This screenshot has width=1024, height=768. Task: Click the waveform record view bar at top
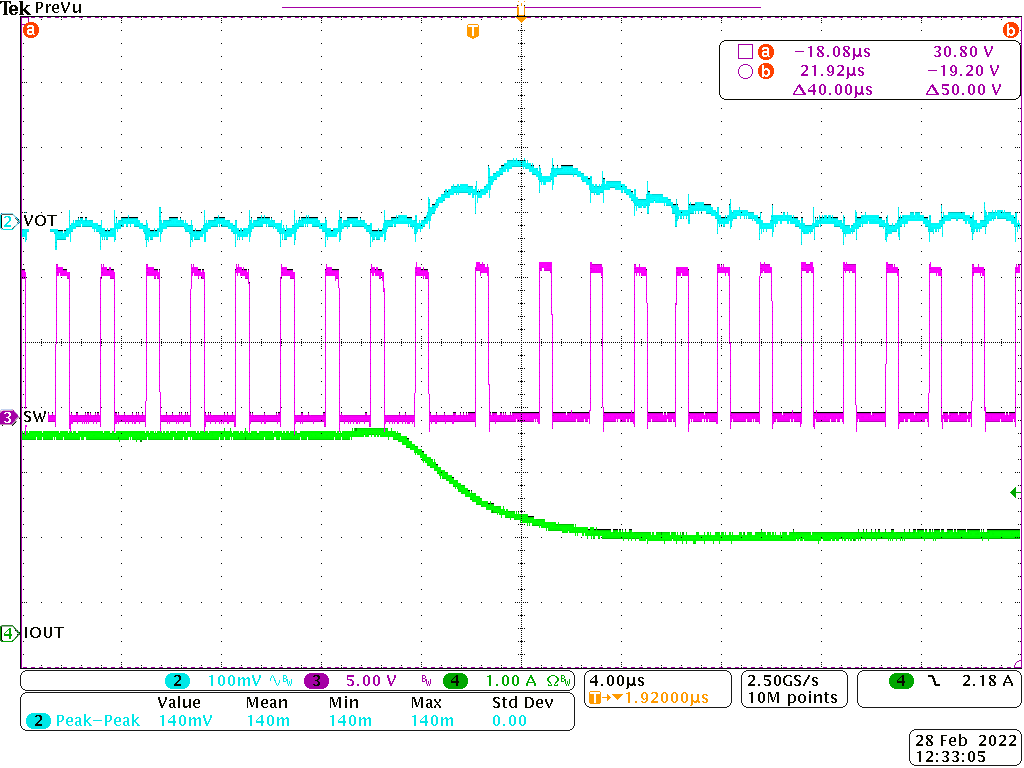click(x=520, y=9)
